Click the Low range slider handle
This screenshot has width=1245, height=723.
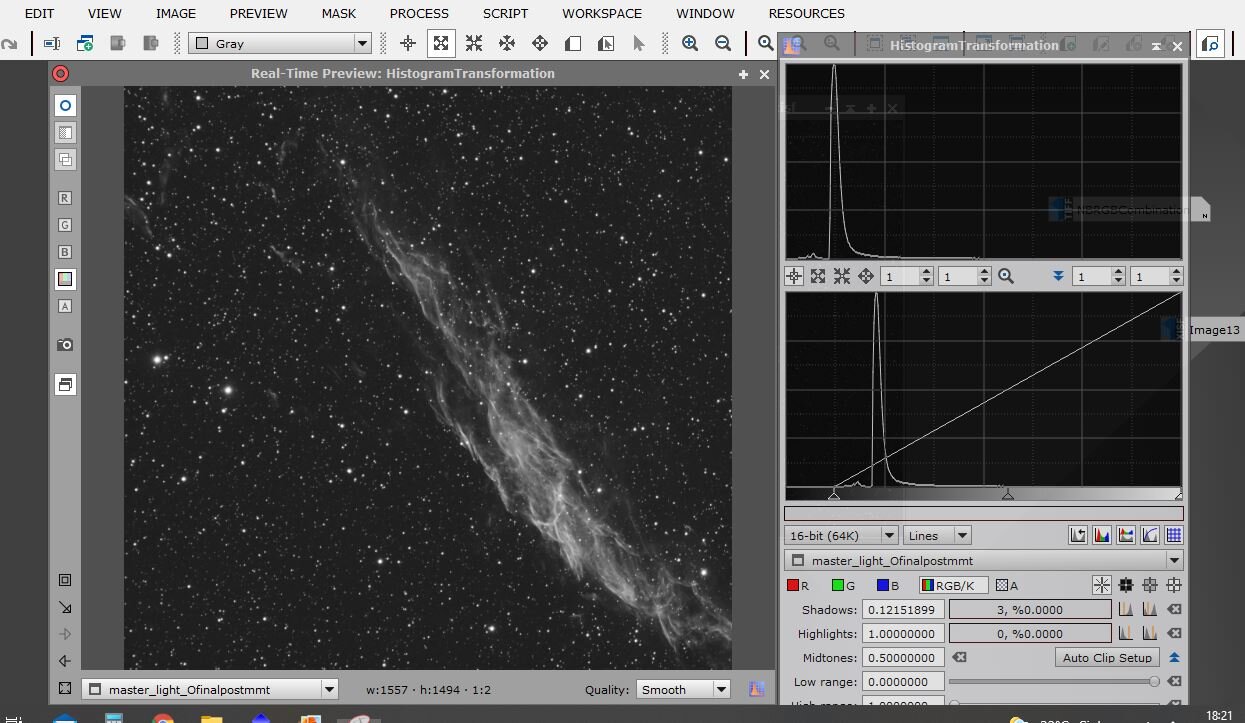pyautogui.click(x=1154, y=681)
